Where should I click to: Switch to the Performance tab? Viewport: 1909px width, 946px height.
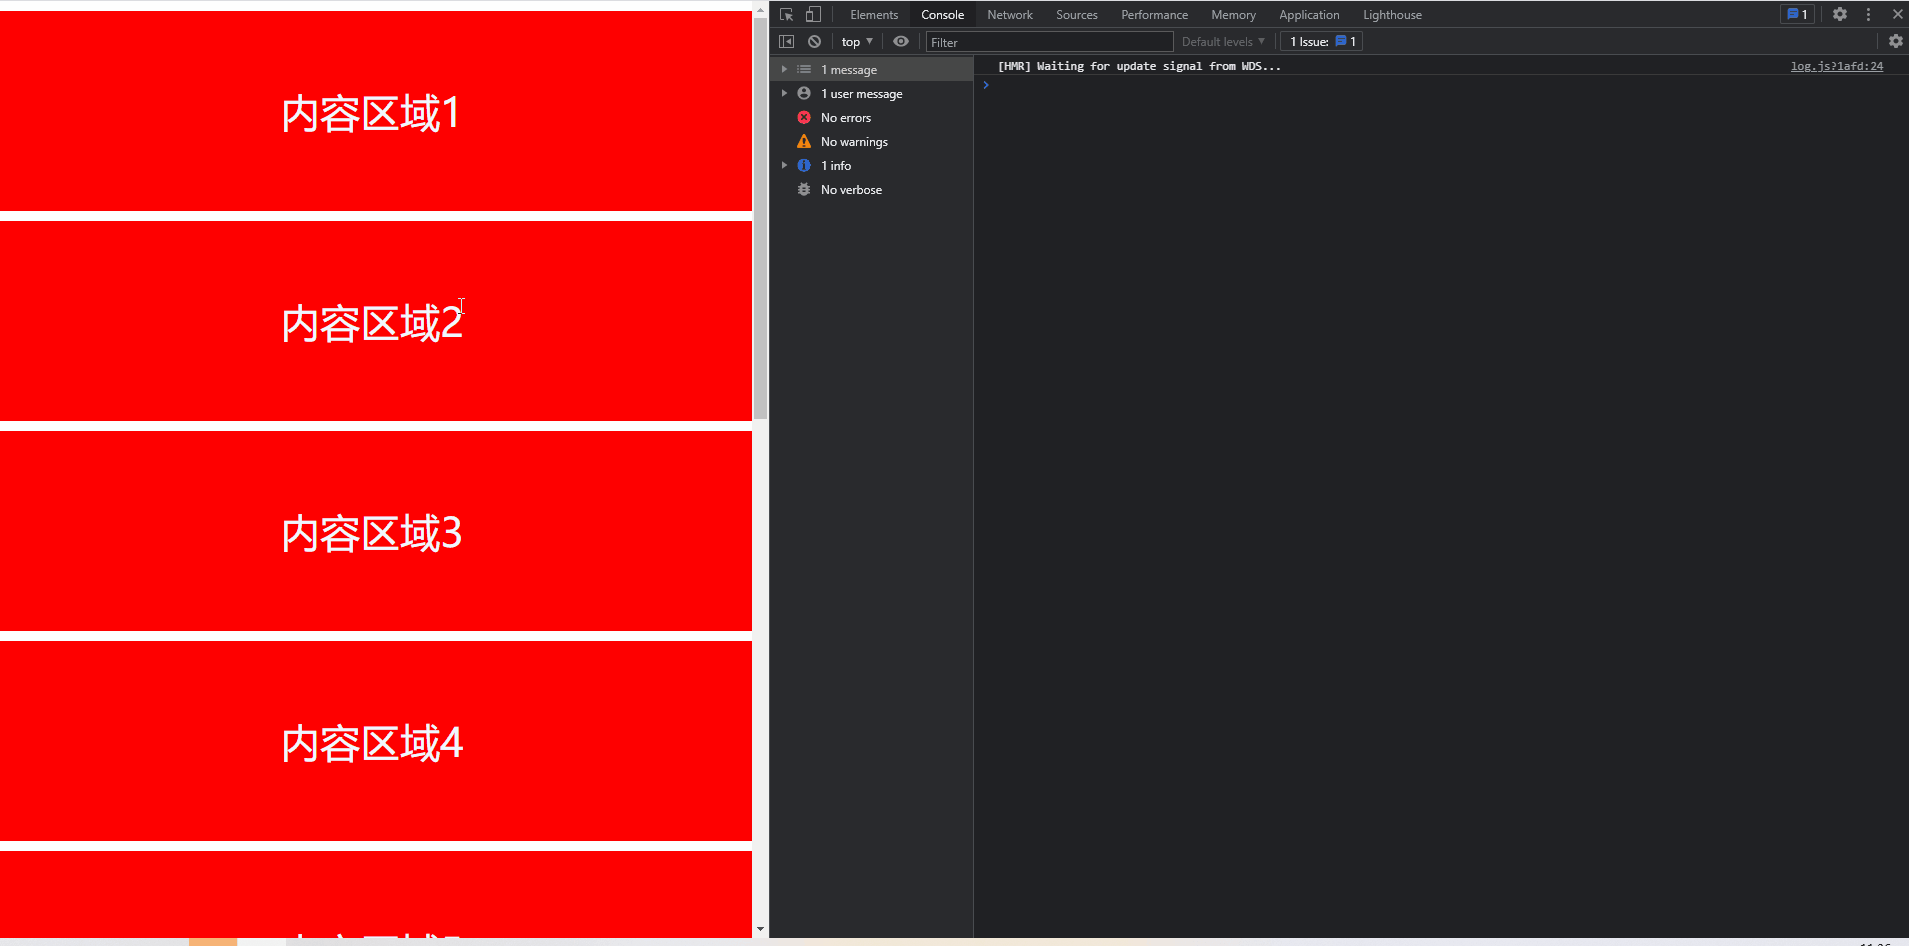coord(1154,14)
